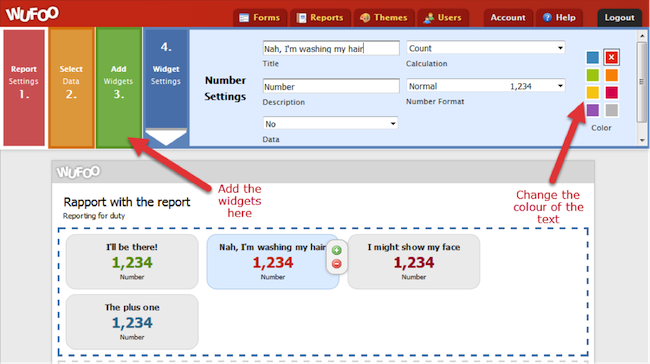Click the Reports tab icon

[x=301, y=18]
